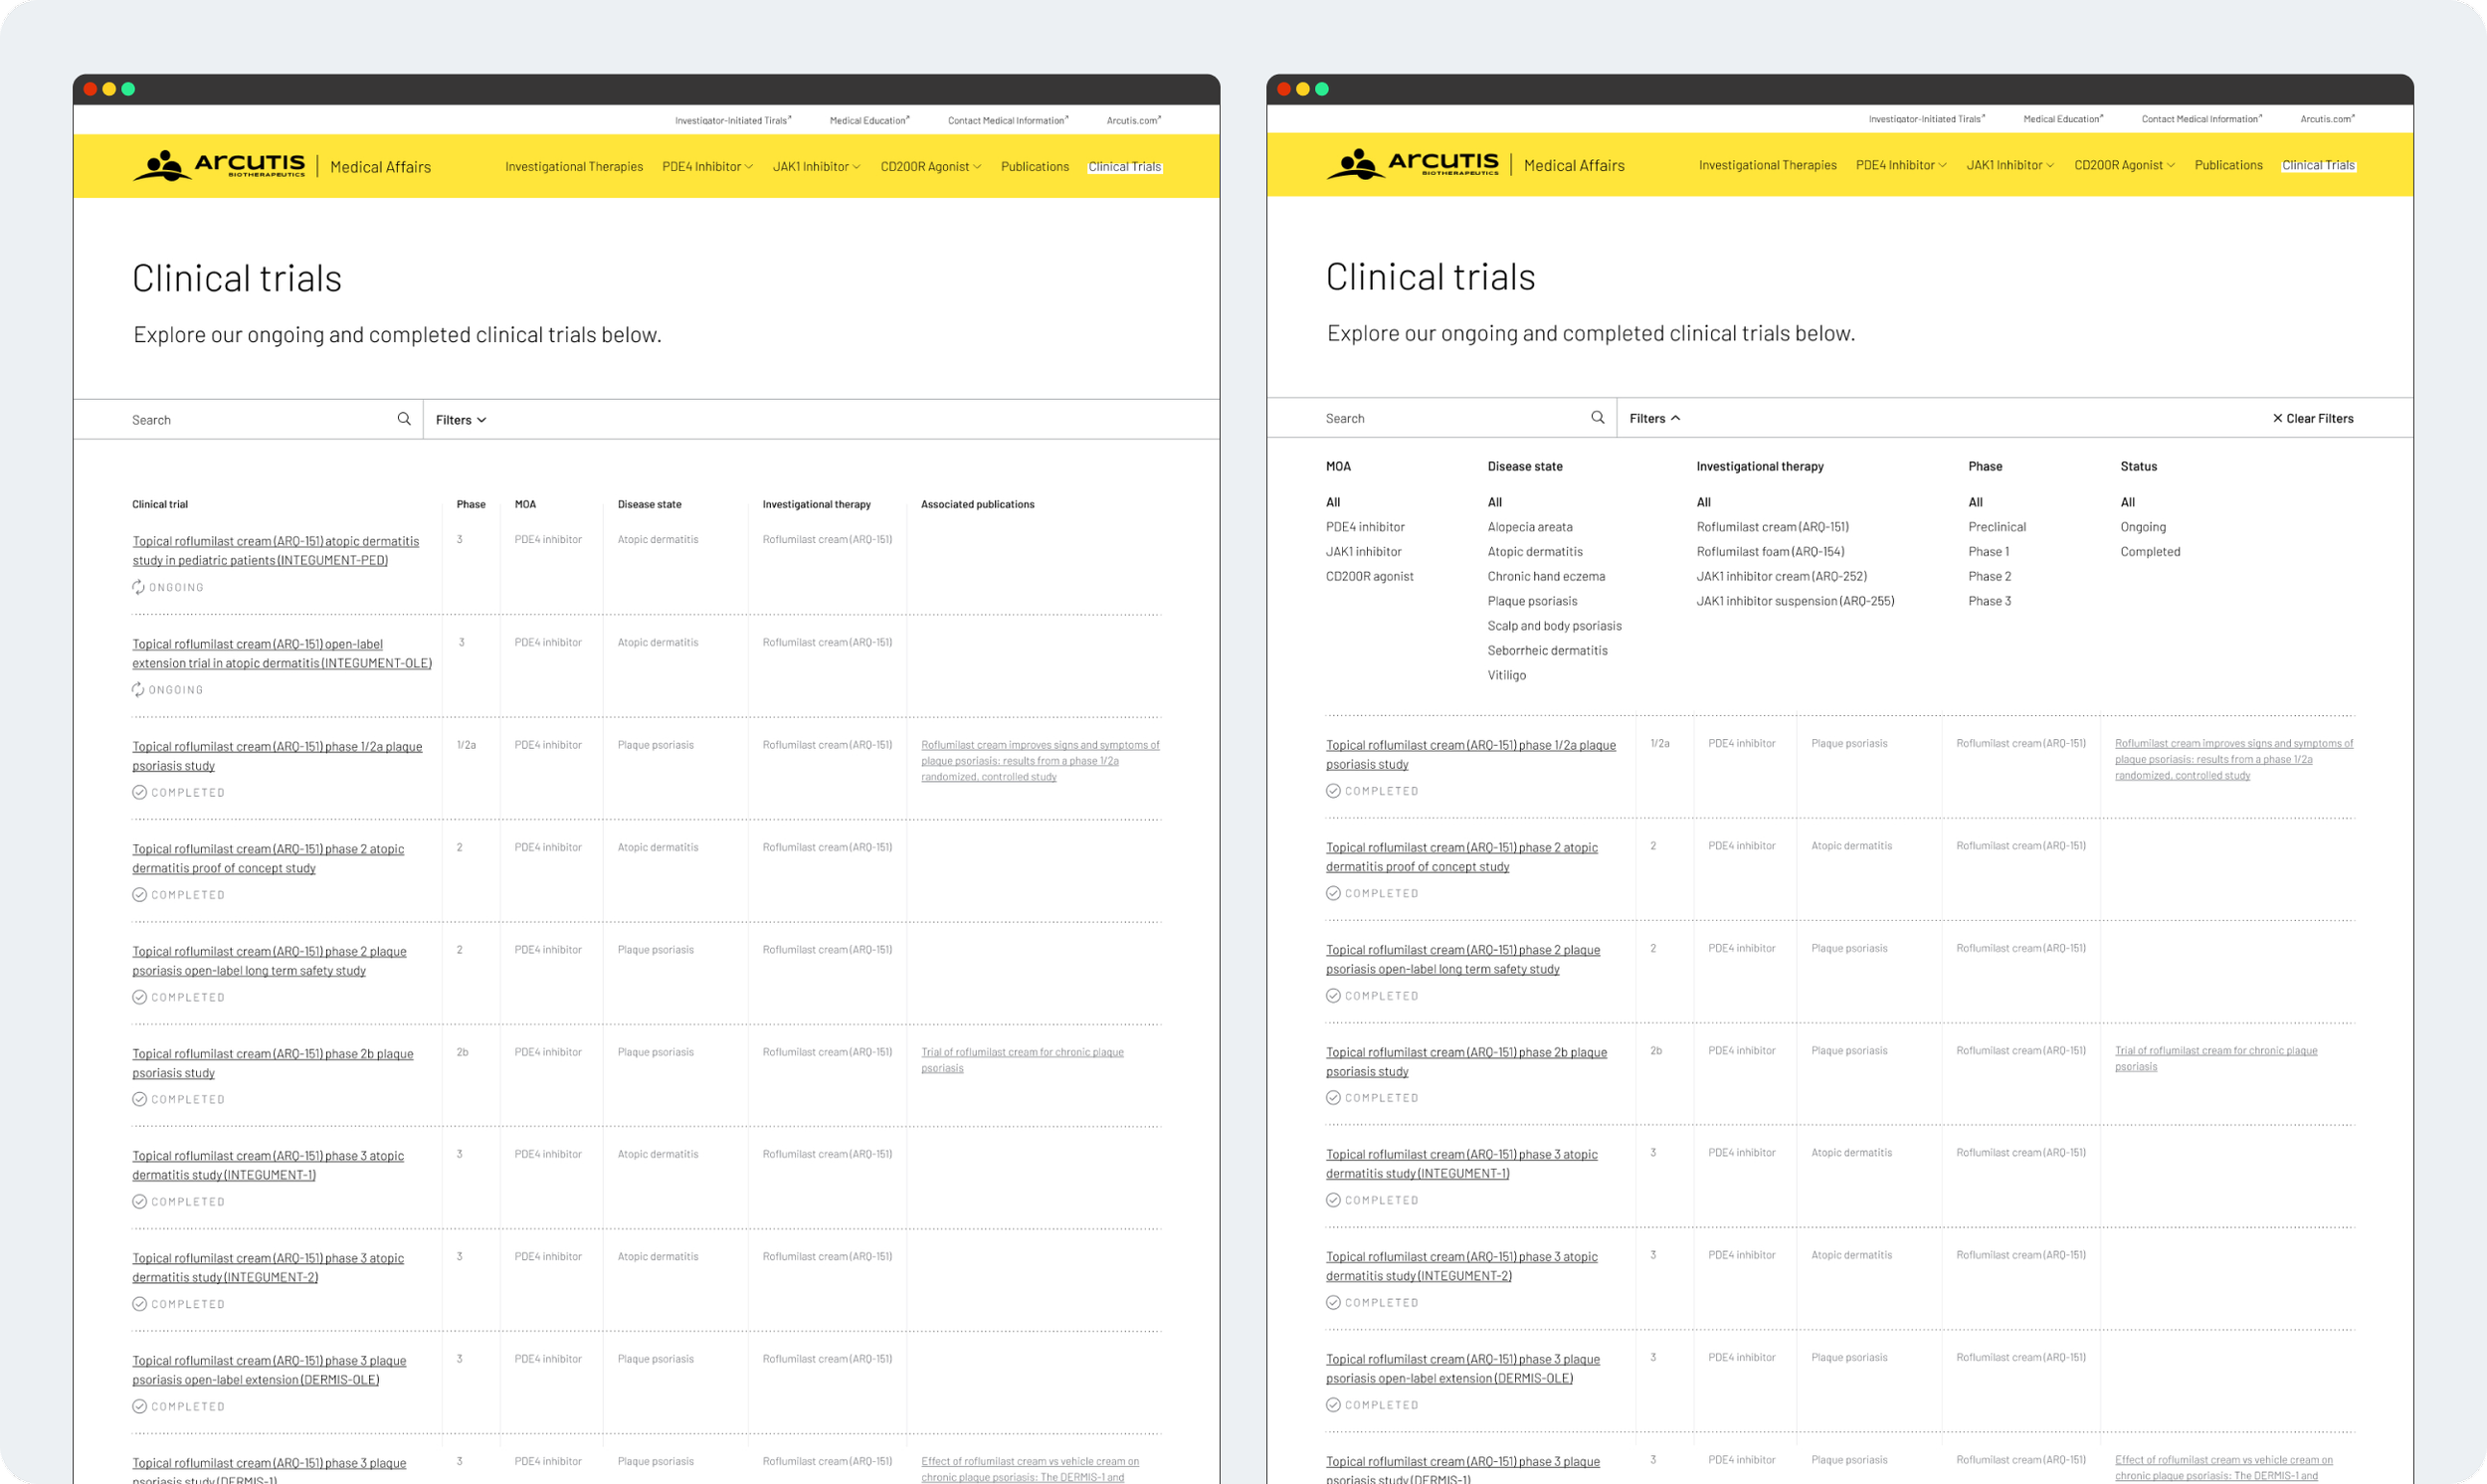This screenshot has width=2487, height=1484.
Task: Click the ongoing status icon for INTEGUMENT-PED
Action: tap(138, 587)
